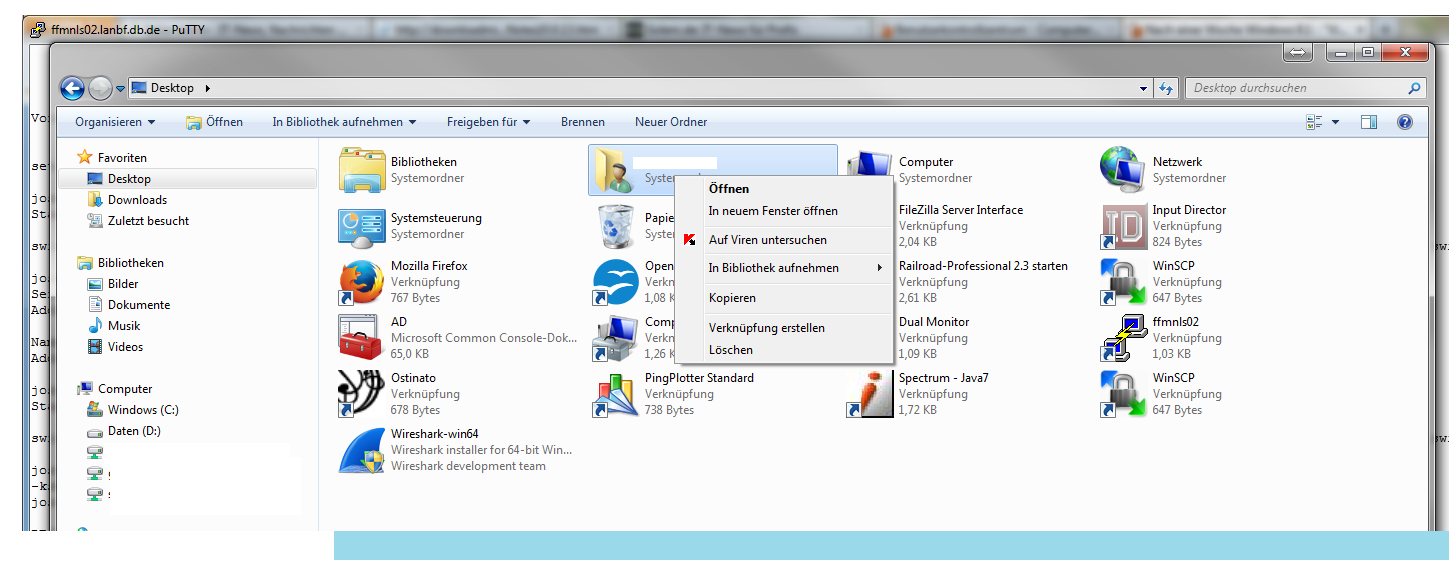Open the Freigeben für dropdown
The width and height of the screenshot is (1449, 566).
pyautogui.click(x=488, y=122)
